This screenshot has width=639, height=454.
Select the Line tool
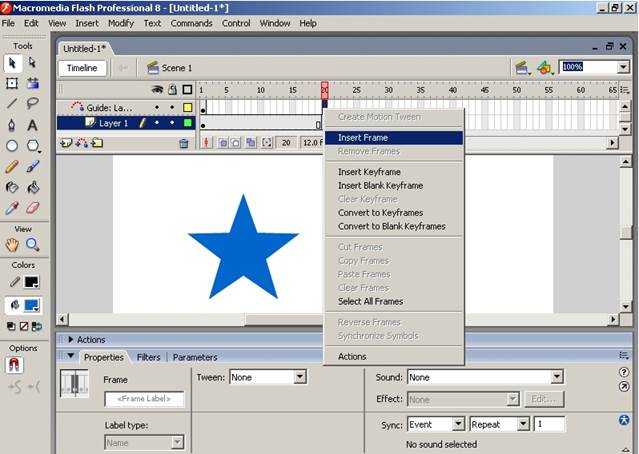(12, 104)
